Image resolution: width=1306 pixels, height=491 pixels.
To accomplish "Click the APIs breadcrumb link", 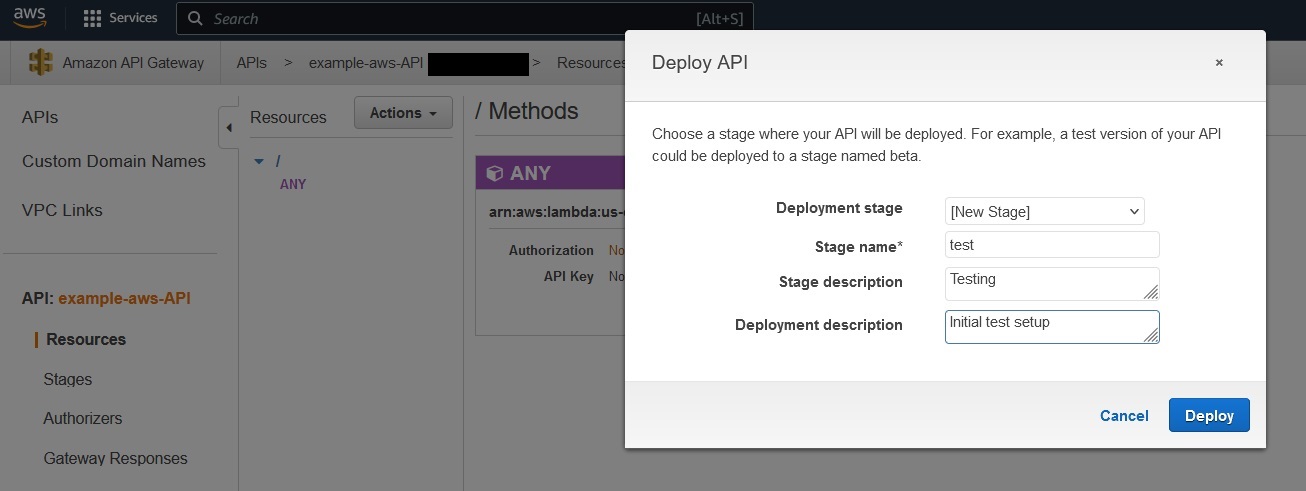I will pyautogui.click(x=252, y=62).
